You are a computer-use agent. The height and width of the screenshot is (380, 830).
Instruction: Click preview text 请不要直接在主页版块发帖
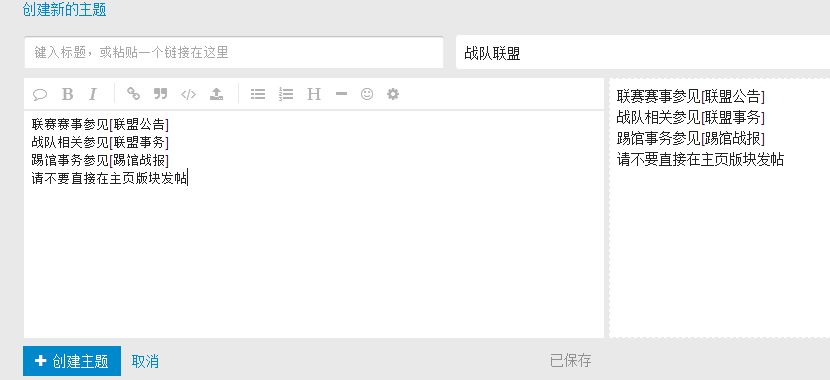click(x=700, y=159)
